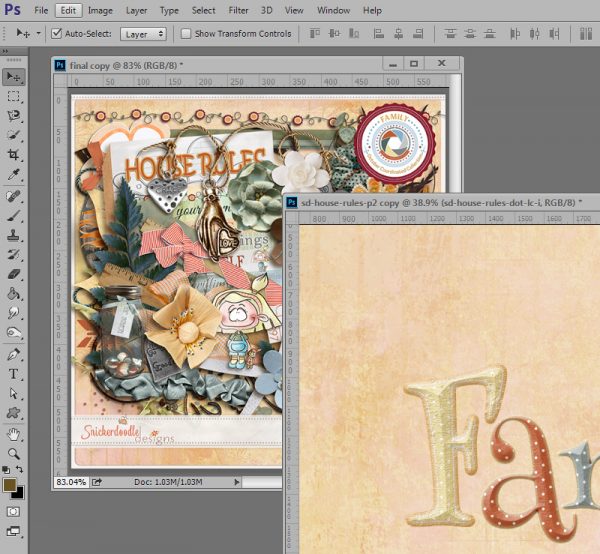Select the Paint Bucket tool
The image size is (600, 554).
[14, 294]
